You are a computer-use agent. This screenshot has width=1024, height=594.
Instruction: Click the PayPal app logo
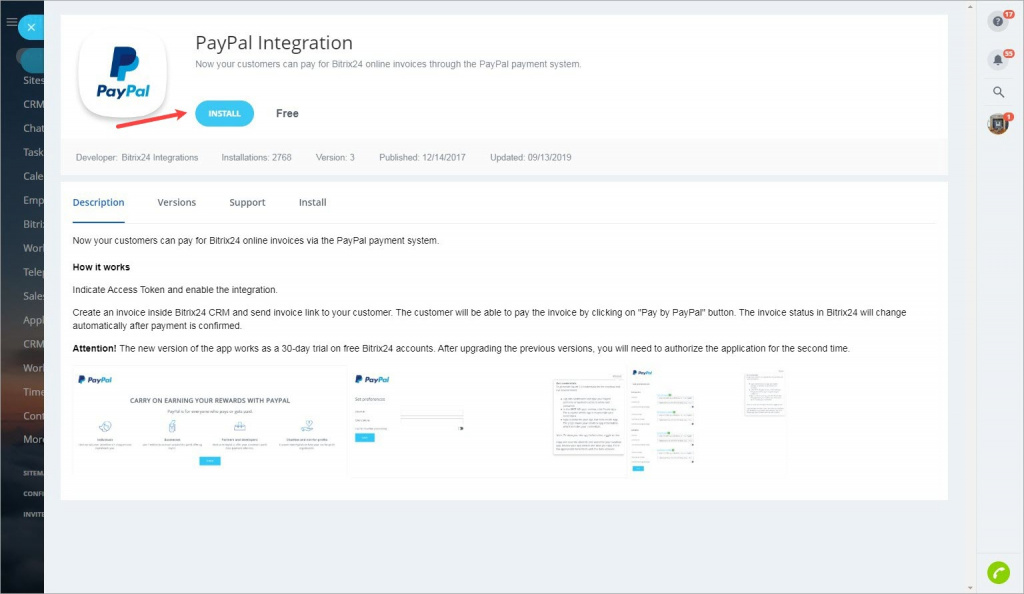(123, 73)
